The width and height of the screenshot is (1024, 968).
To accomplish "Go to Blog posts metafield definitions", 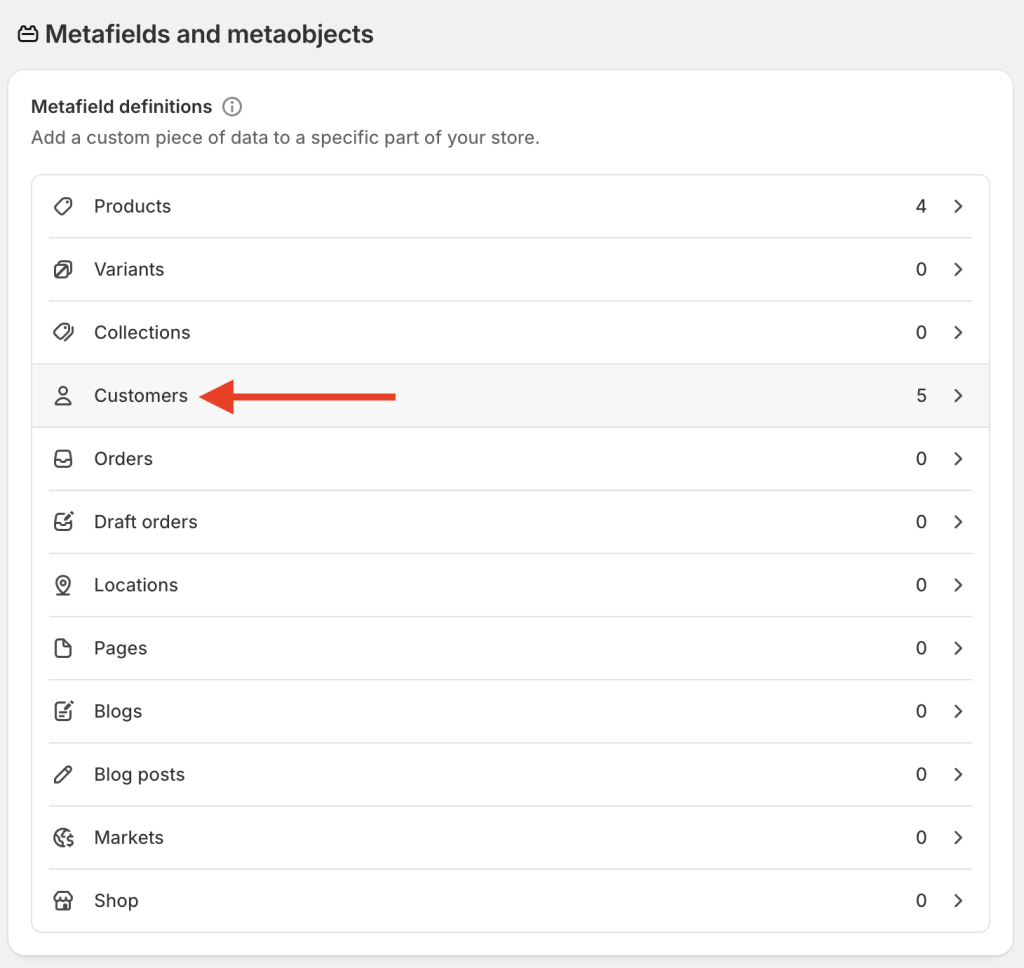I will pos(510,775).
